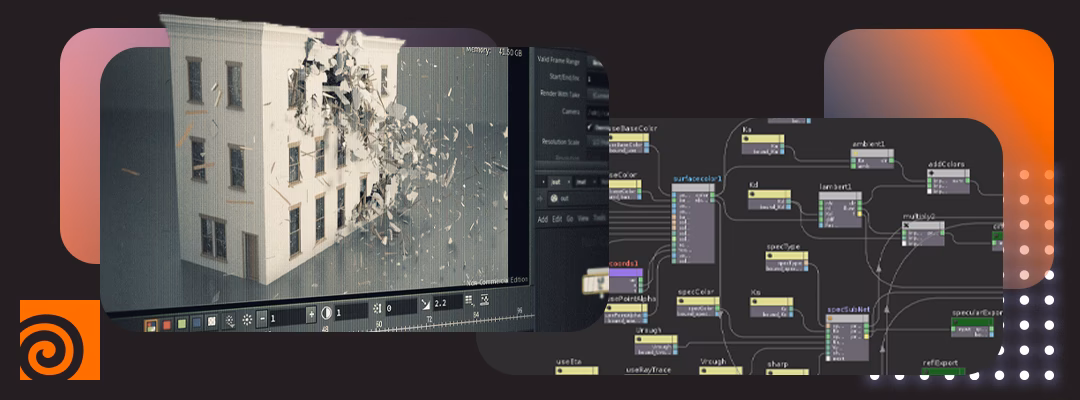1080x400 pixels.
Task: Select the green channel display button
Action: 182,322
